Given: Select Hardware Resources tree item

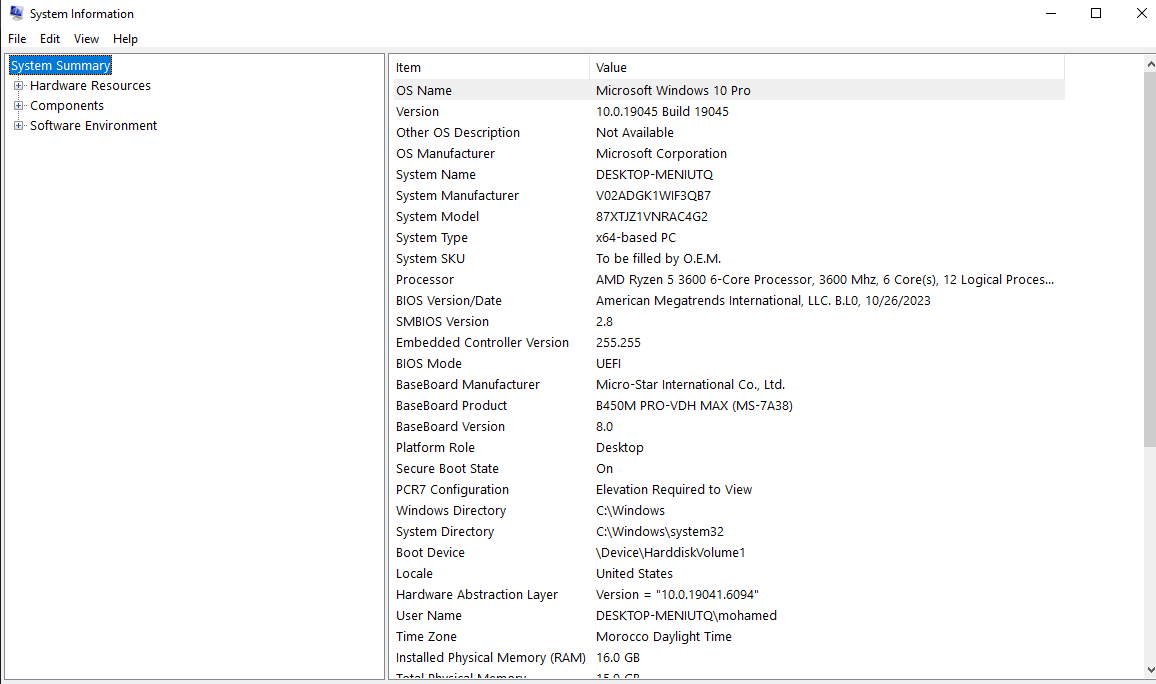Looking at the screenshot, I should [x=90, y=86].
